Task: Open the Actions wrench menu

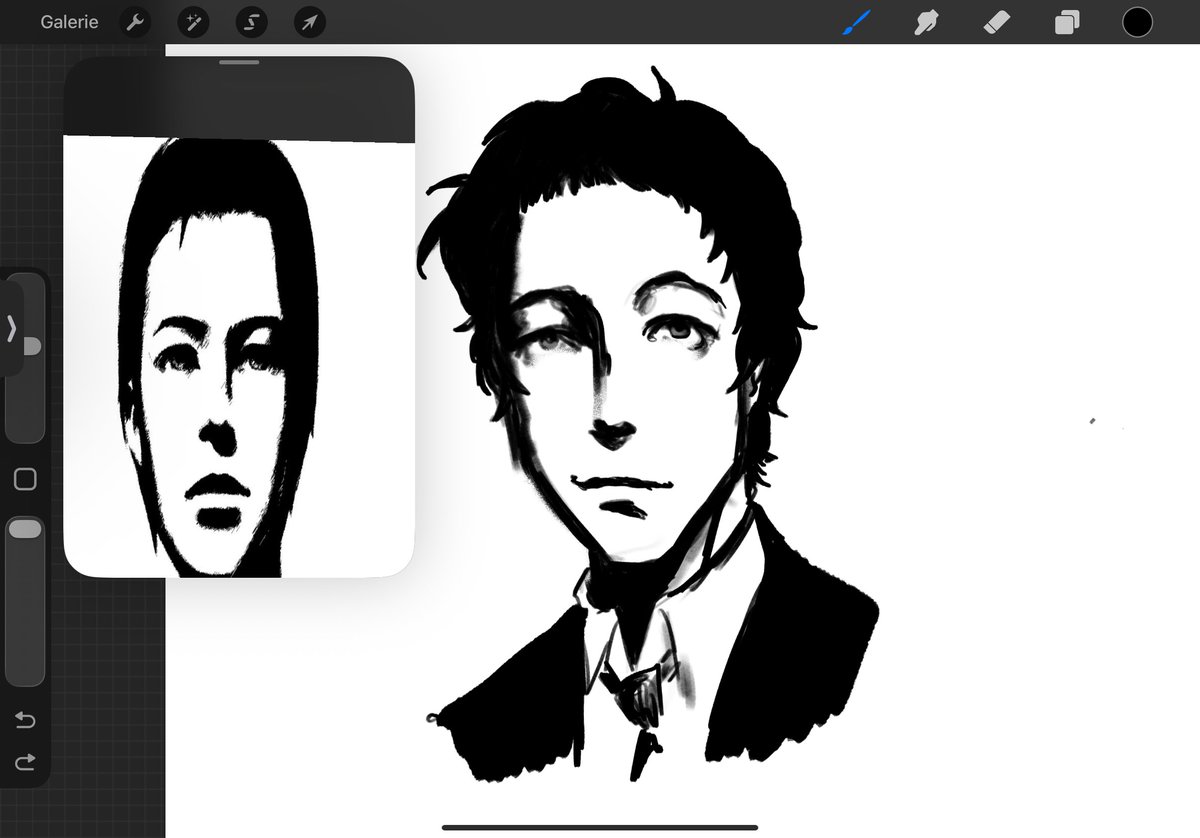Action: click(x=135, y=22)
